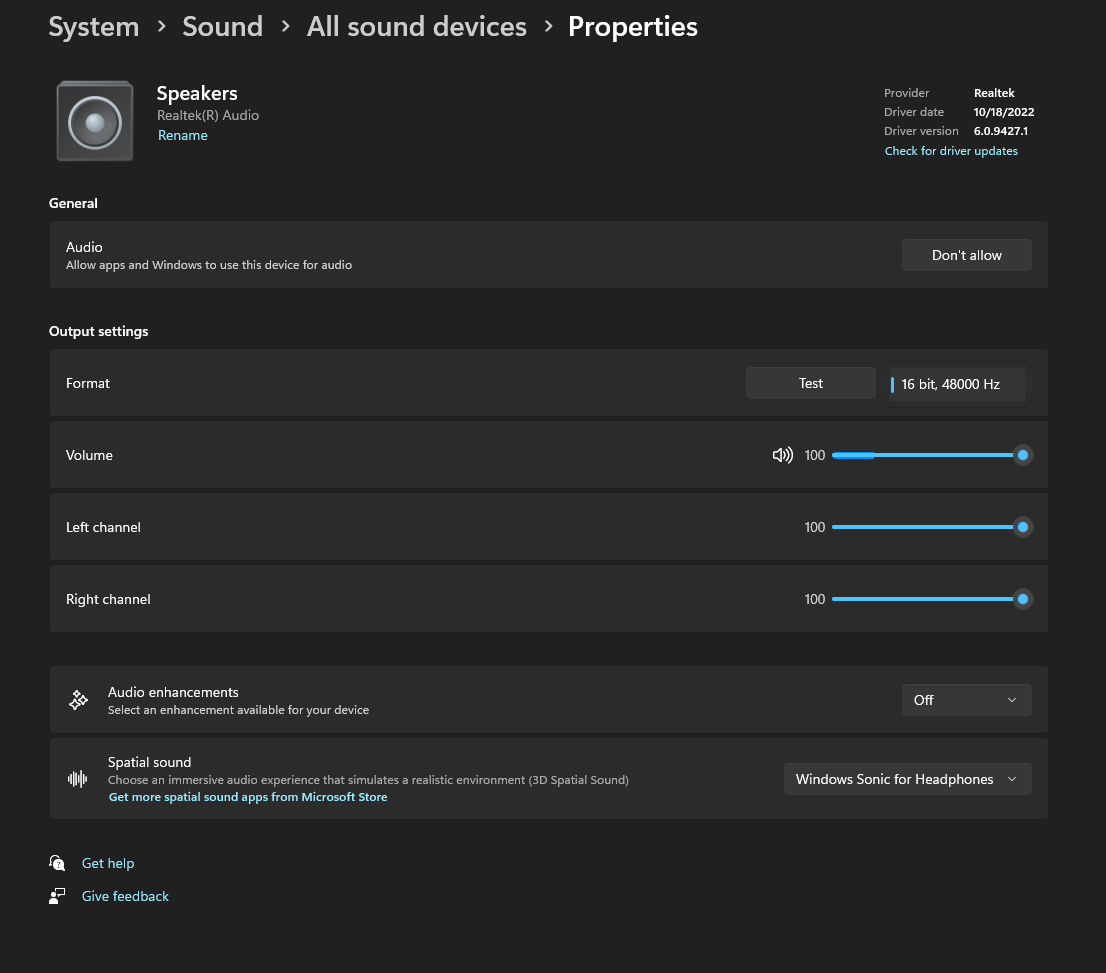Screen dimensions: 1106x973
Task: Click the Give feedback person icon
Action: click(x=57, y=896)
